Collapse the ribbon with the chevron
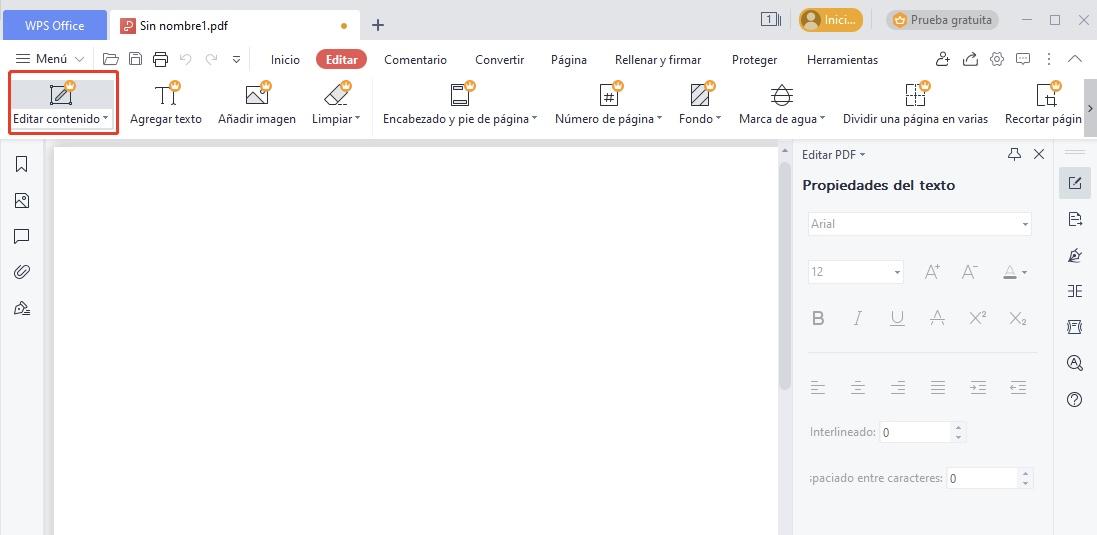1097x535 pixels. [x=1075, y=59]
